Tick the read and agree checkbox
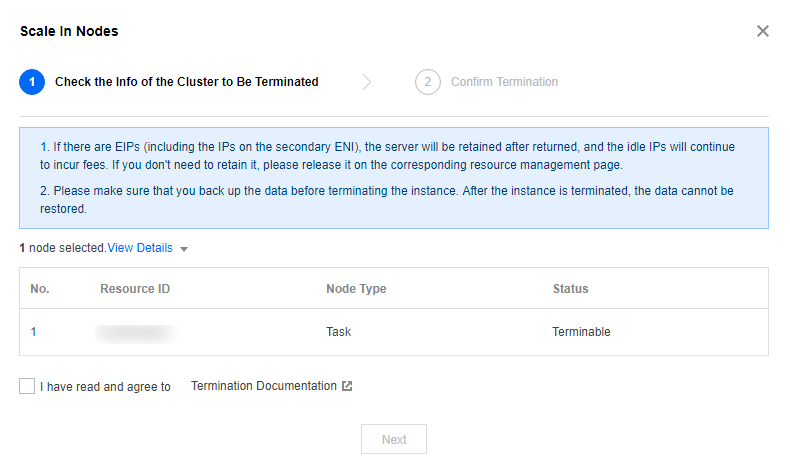The height and width of the screenshot is (473, 790). [27, 387]
